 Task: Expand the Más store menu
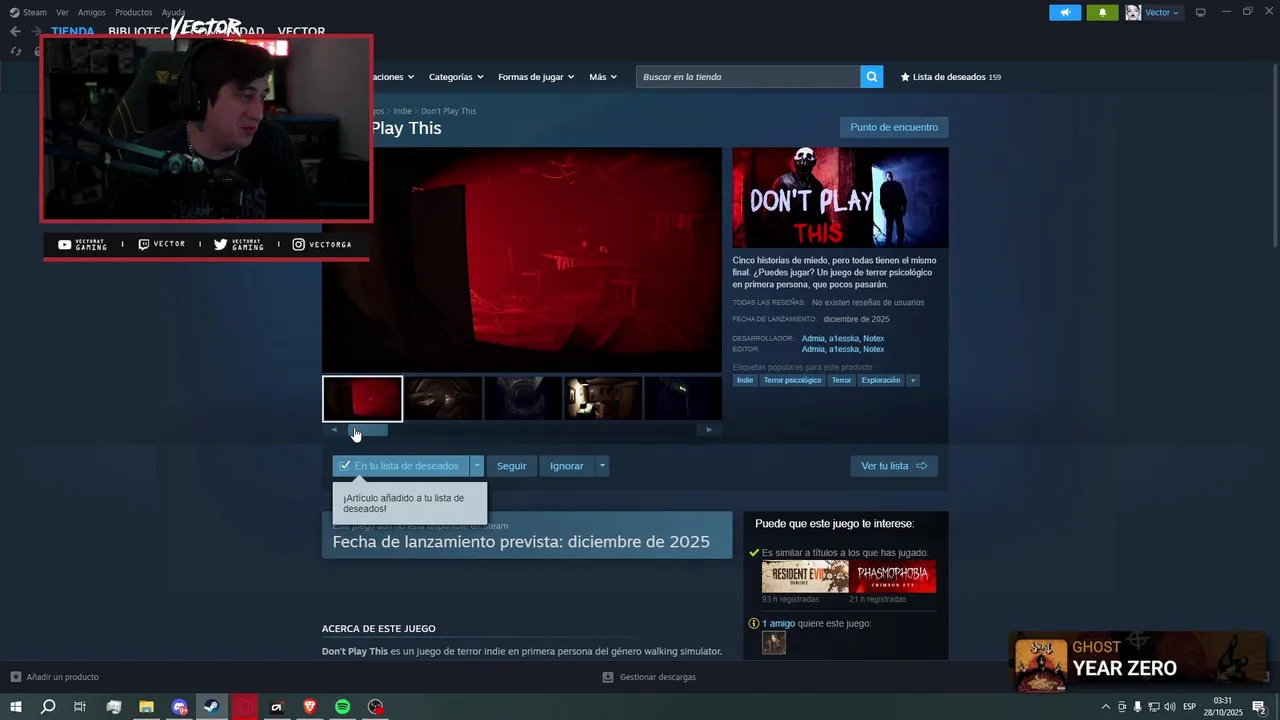click(x=603, y=77)
